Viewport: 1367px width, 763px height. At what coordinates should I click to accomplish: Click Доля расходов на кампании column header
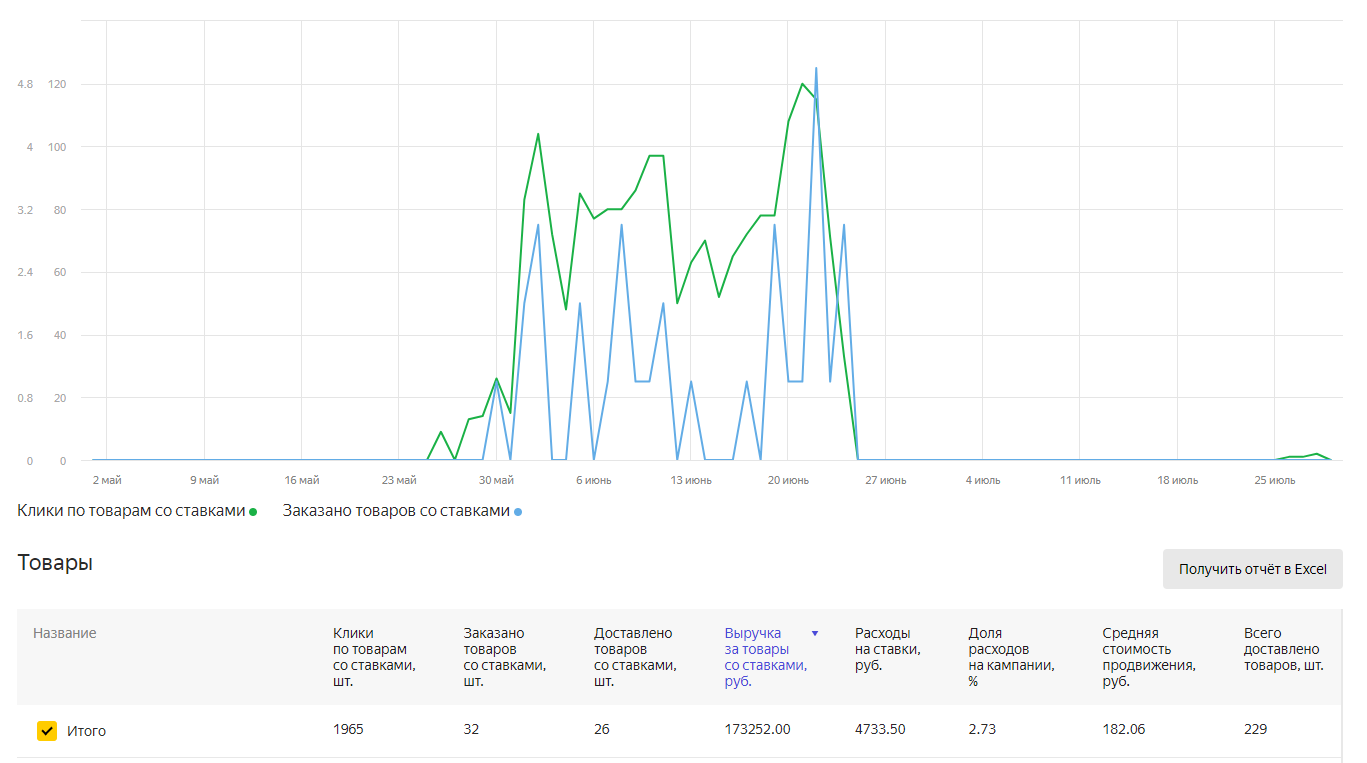tap(1012, 657)
